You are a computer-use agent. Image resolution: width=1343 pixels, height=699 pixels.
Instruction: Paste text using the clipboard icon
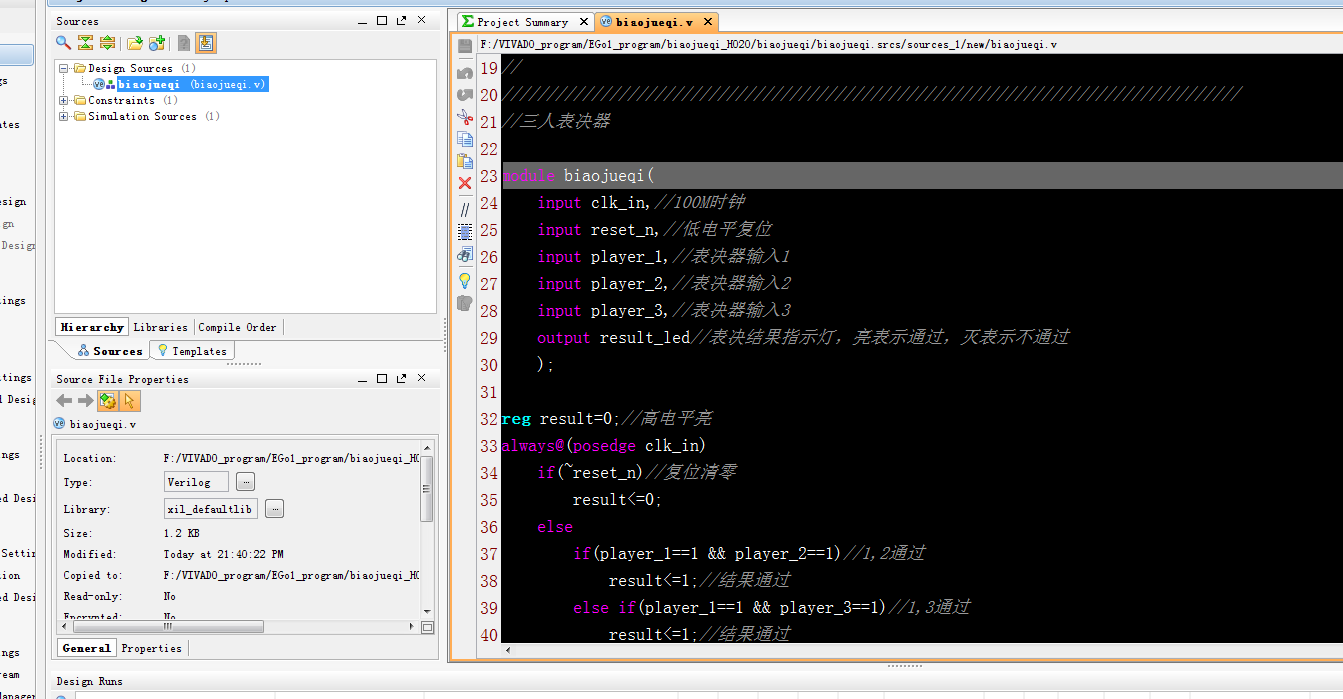pos(465,162)
